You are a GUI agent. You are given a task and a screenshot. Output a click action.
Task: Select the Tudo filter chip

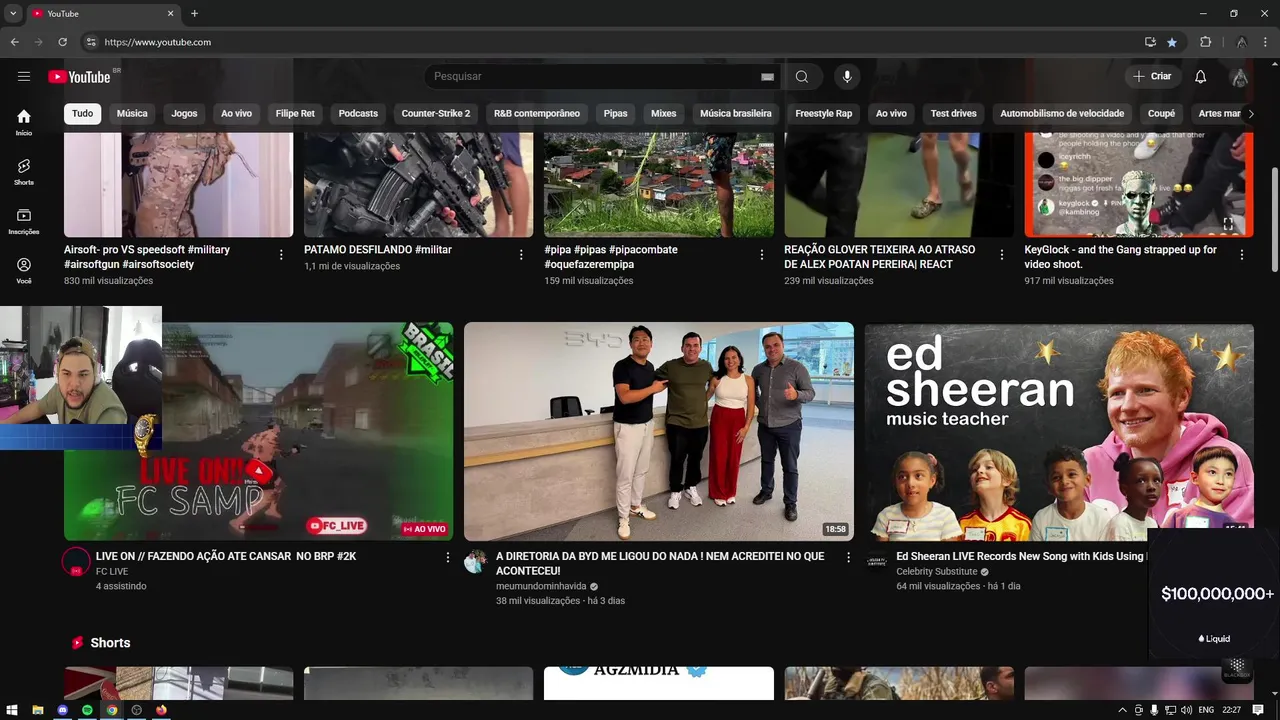(x=83, y=114)
